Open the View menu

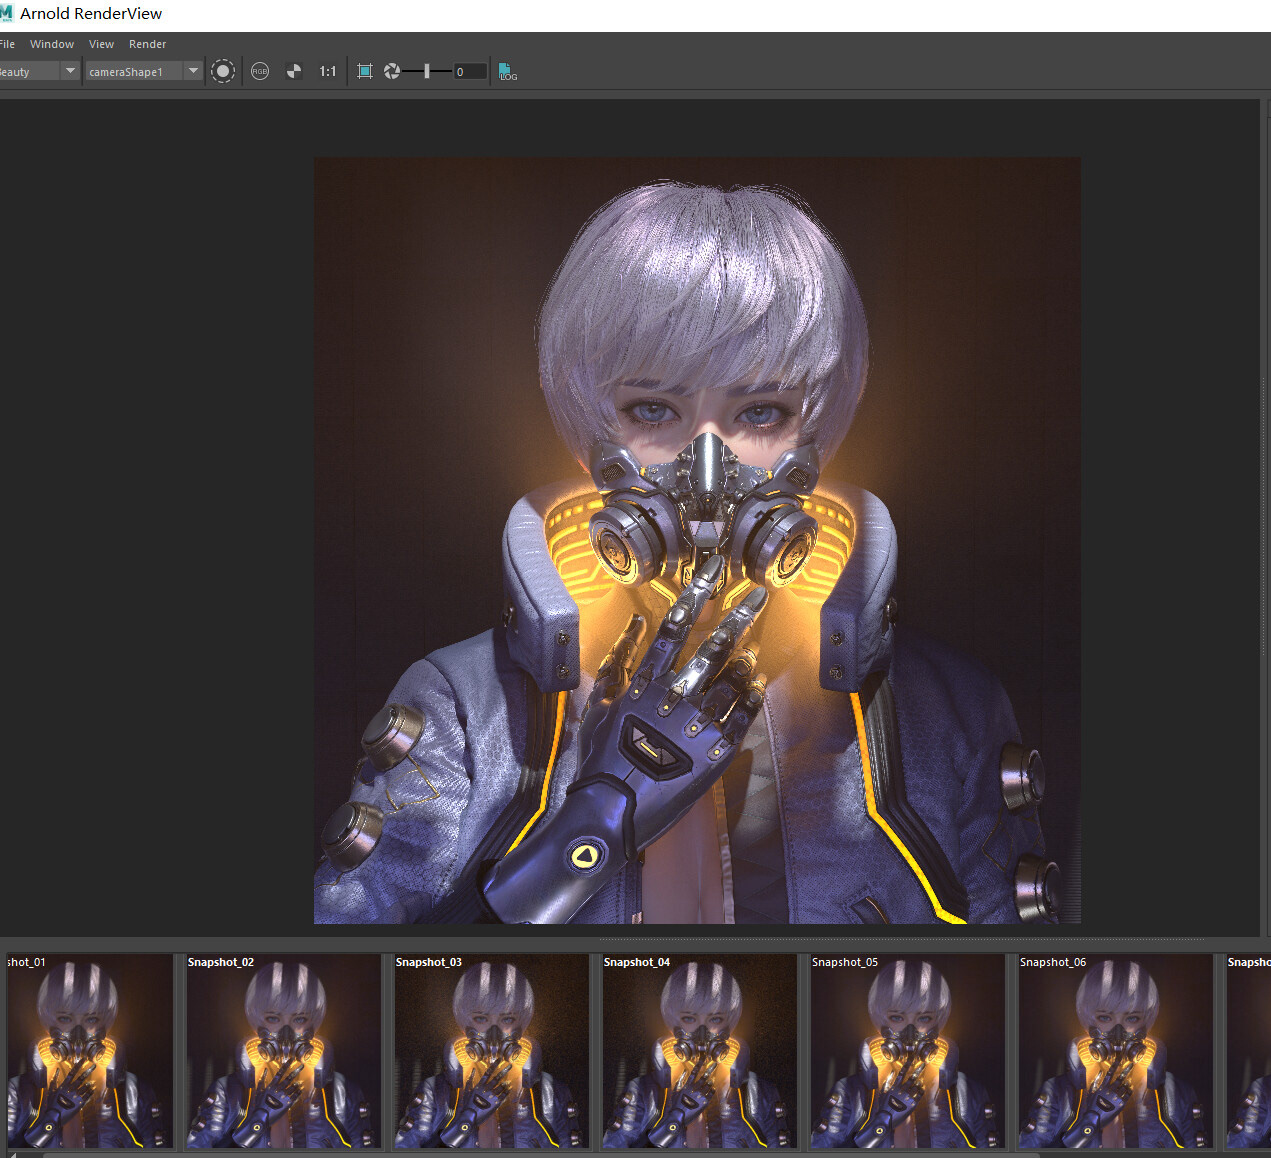pyautogui.click(x=101, y=44)
